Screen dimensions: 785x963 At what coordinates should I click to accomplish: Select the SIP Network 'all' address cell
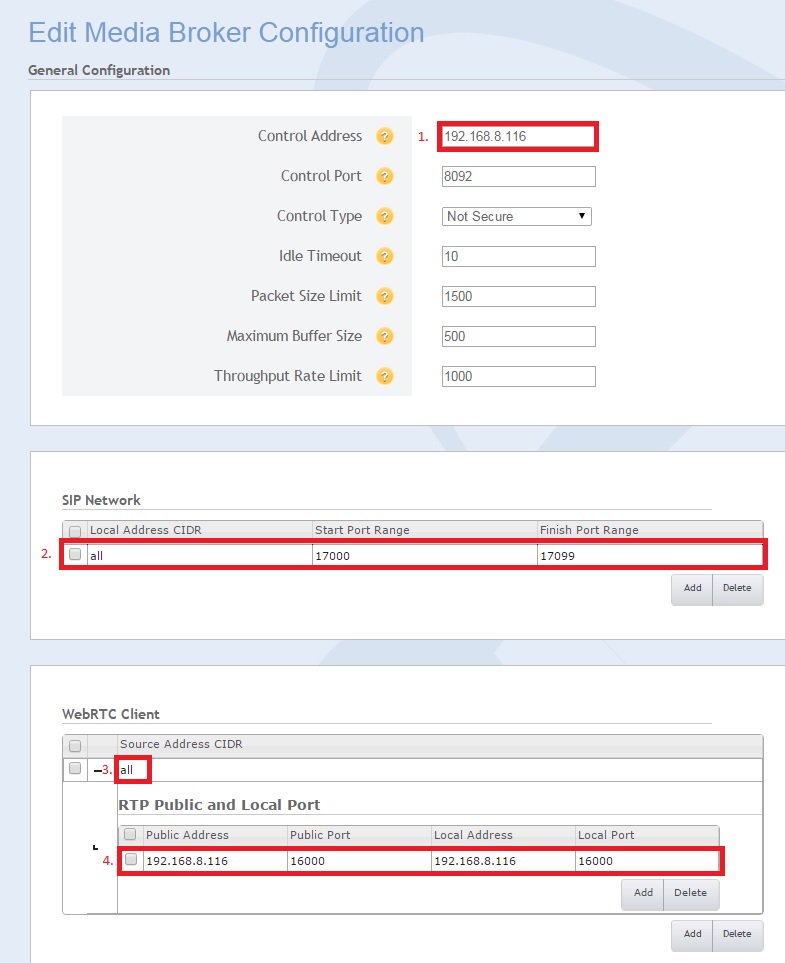tap(200, 555)
